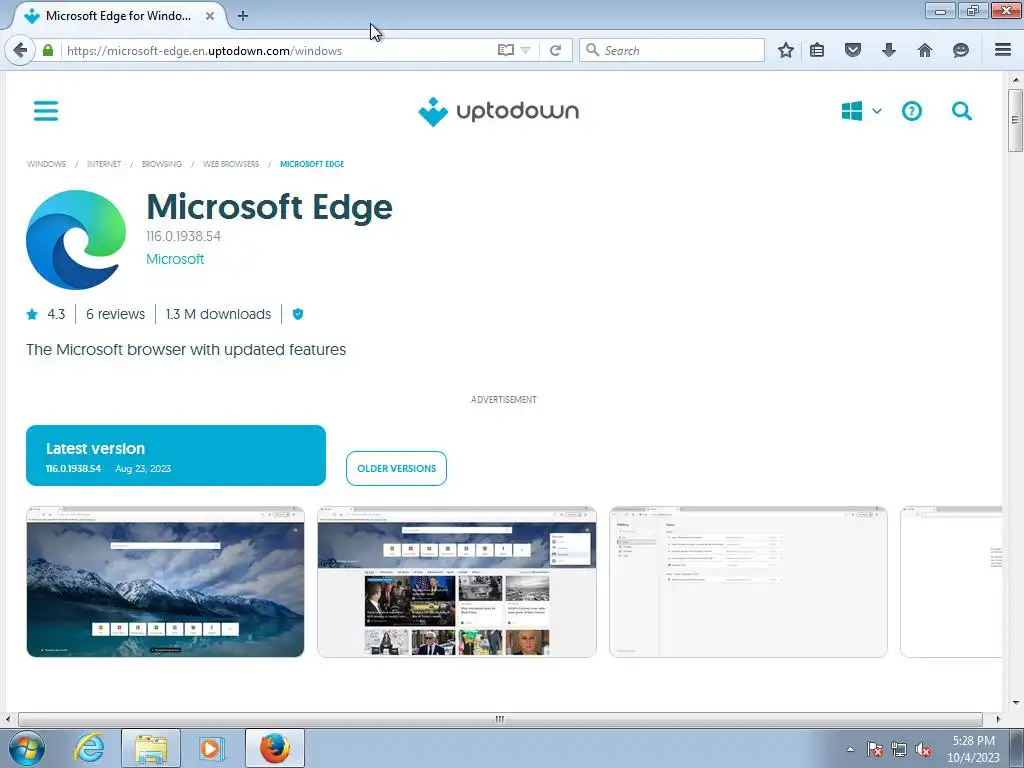Select the Microsoft Edge for Windows tab

click(x=118, y=16)
